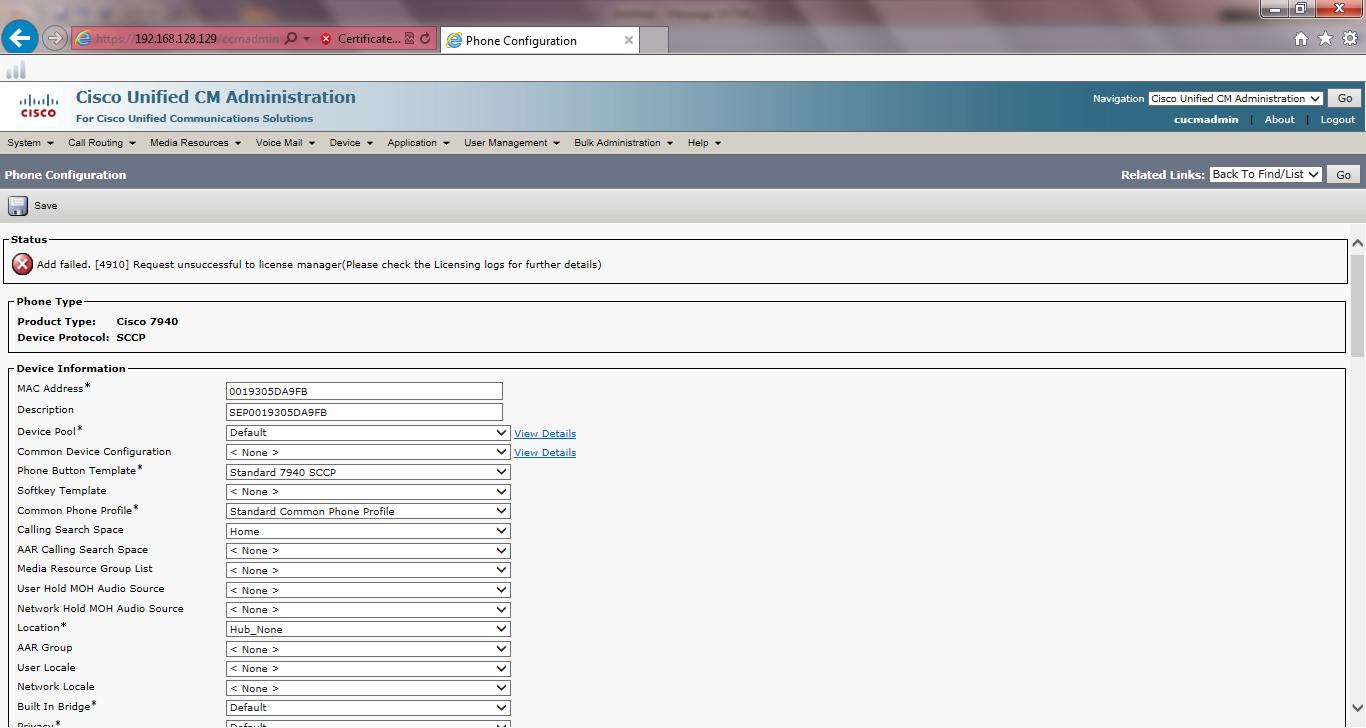Click the red error status icon
The height and width of the screenshot is (728, 1366).
pos(22,264)
